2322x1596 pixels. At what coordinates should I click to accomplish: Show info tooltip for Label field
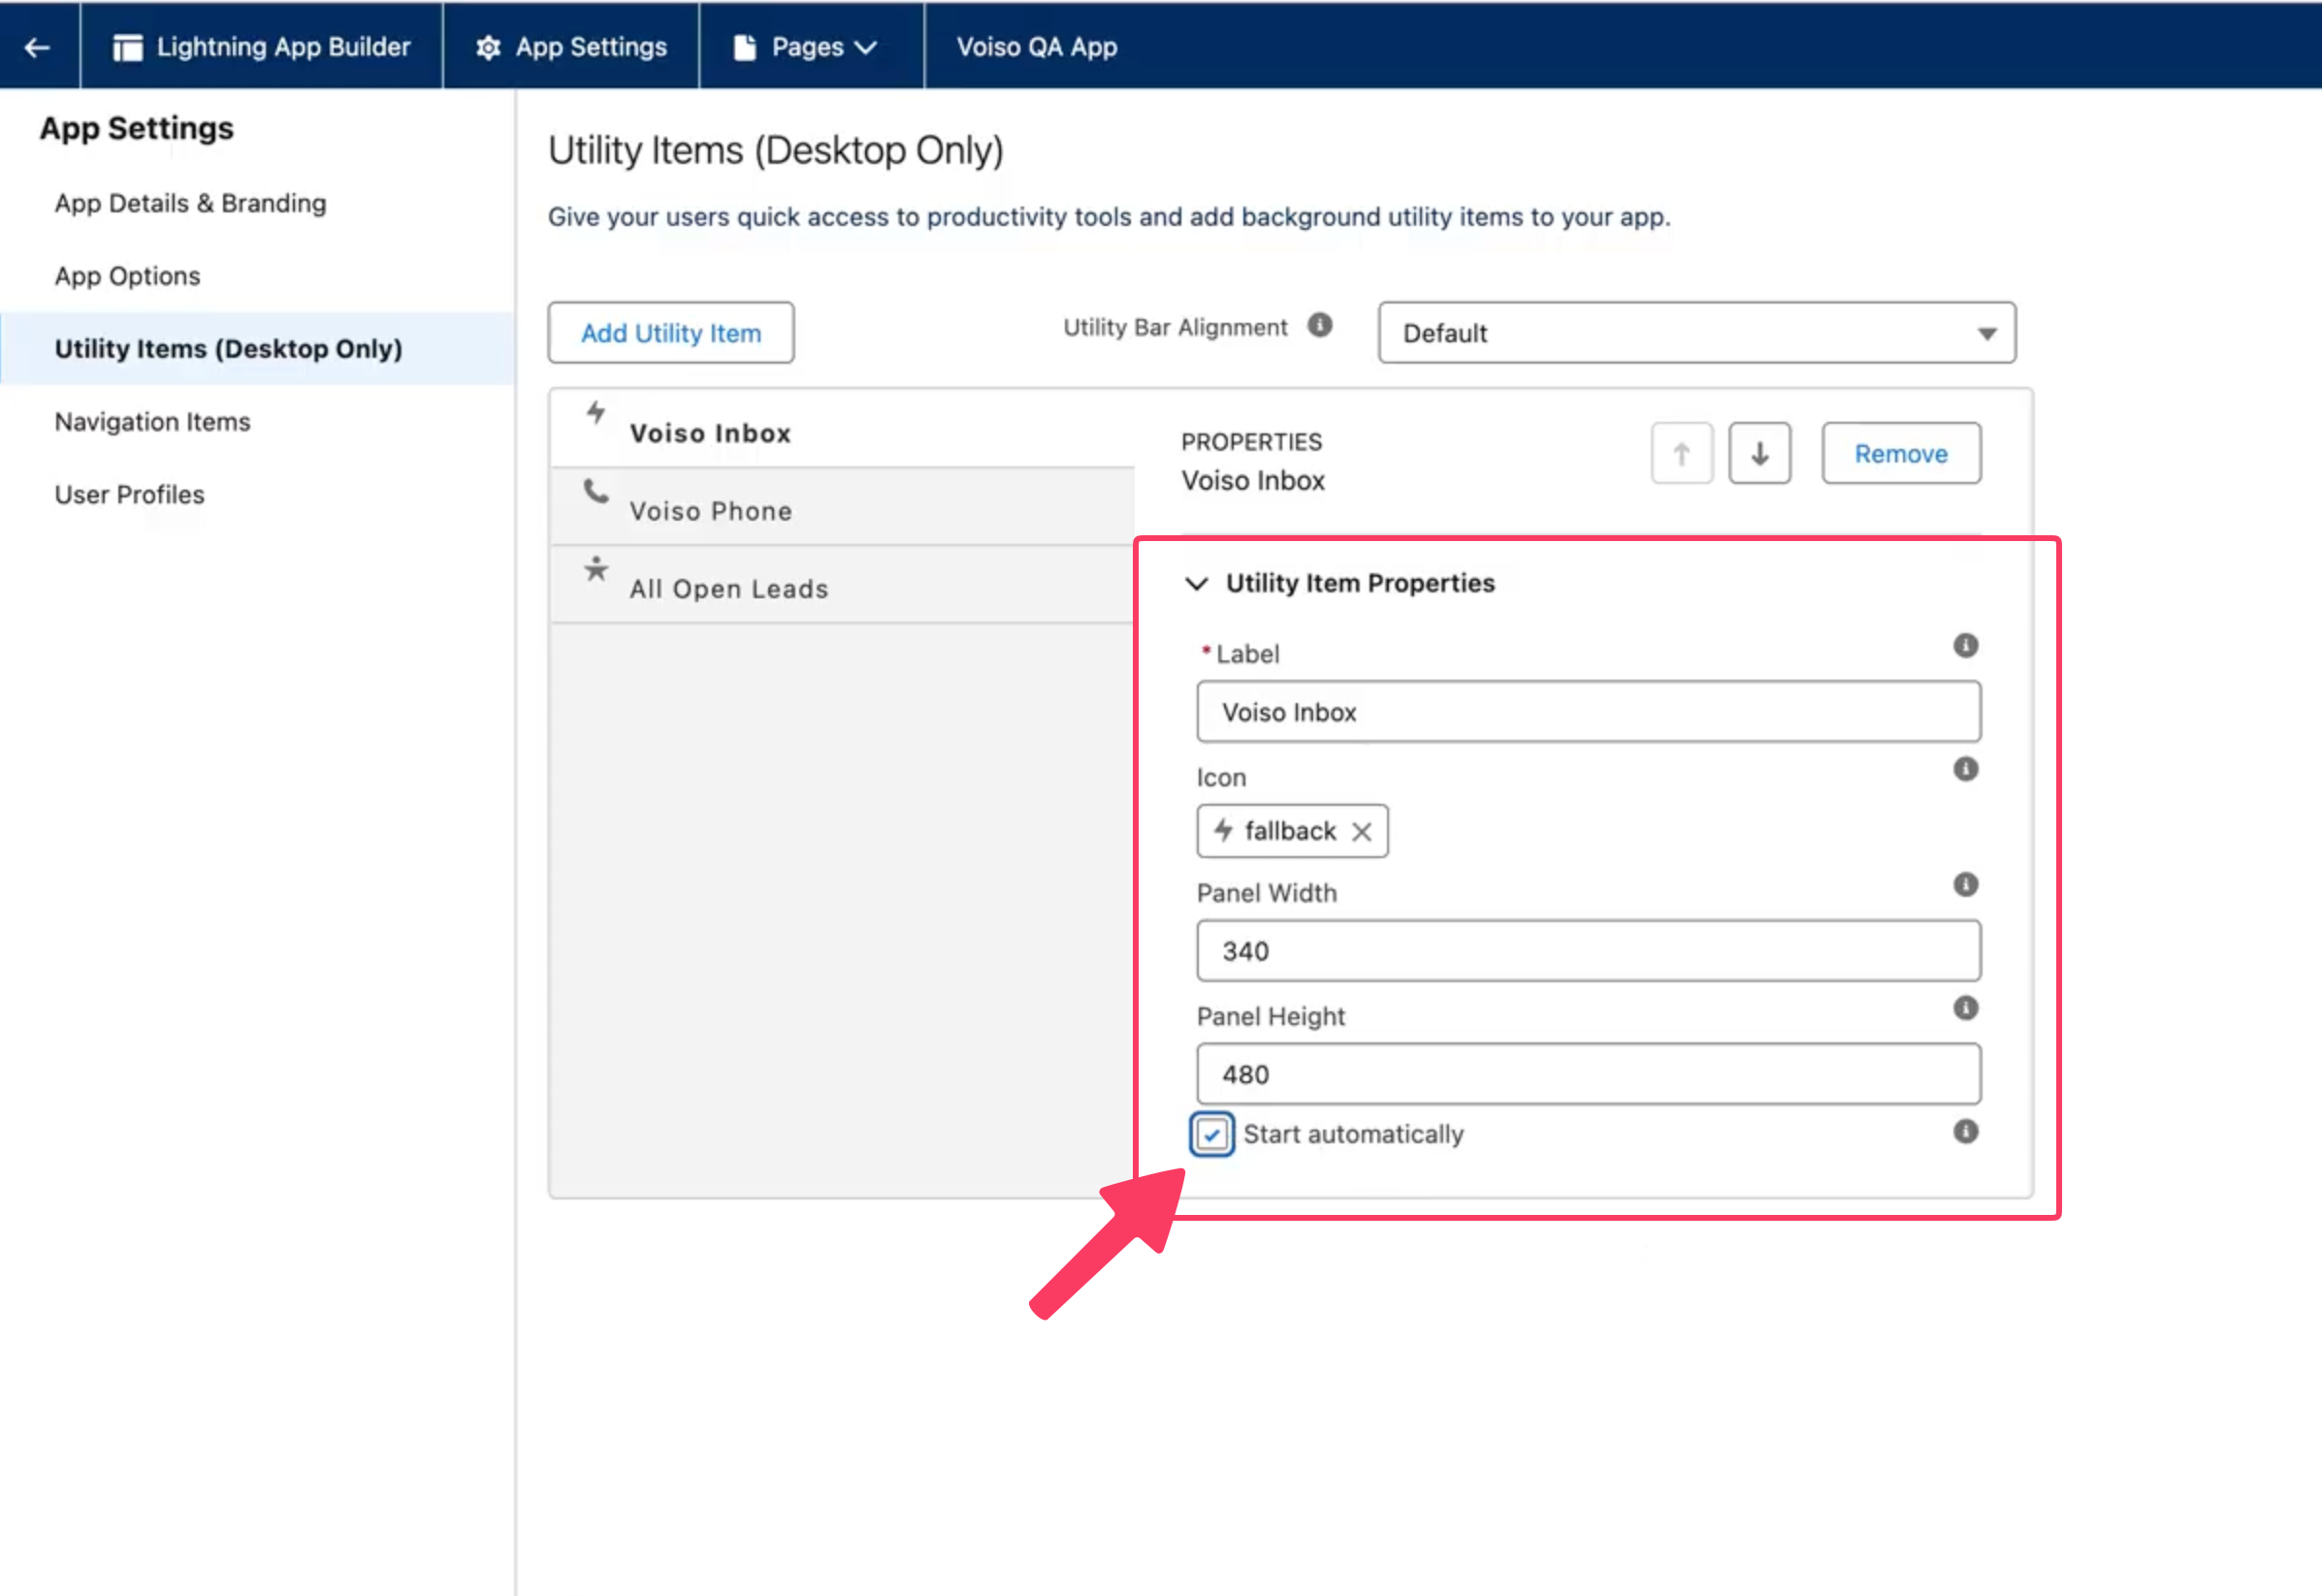point(1966,645)
